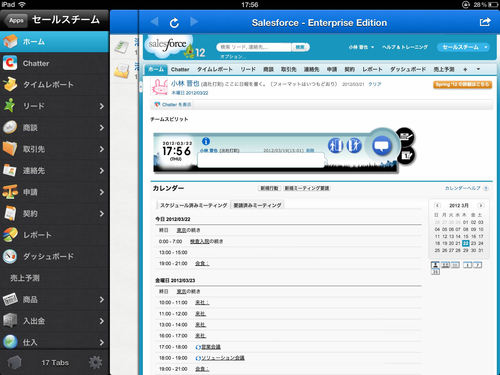This screenshot has width=500, height=375.
Task: Switch to the タイムレポート tab
Action: (x=214, y=69)
